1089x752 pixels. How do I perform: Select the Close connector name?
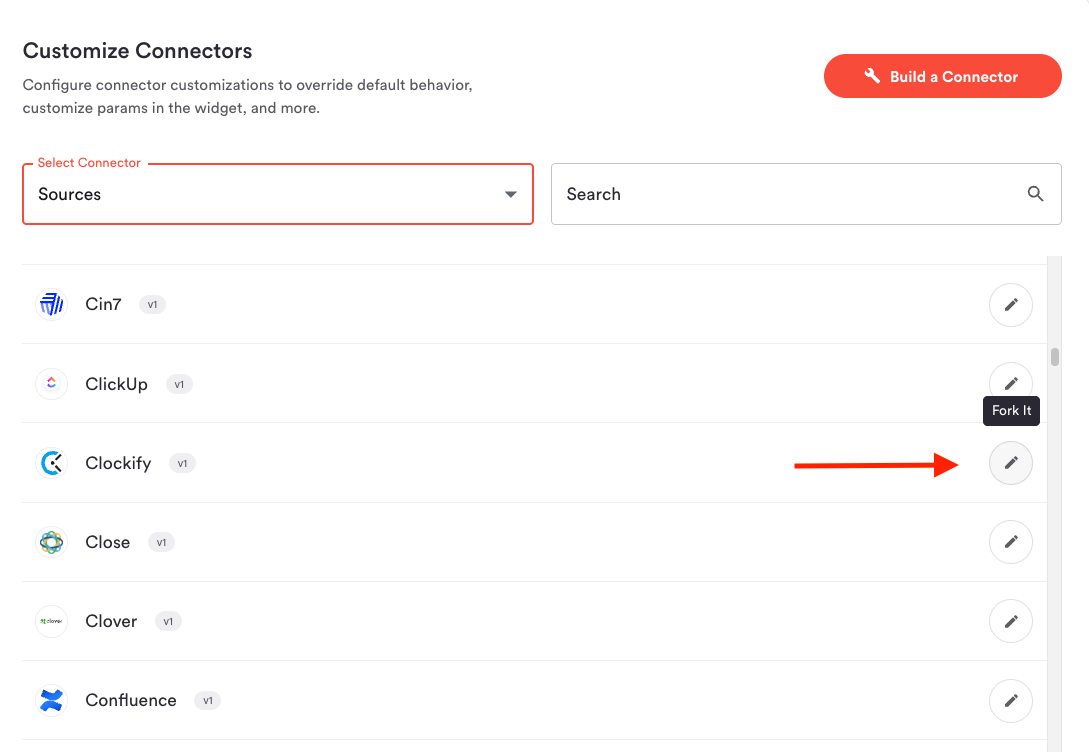(x=108, y=542)
